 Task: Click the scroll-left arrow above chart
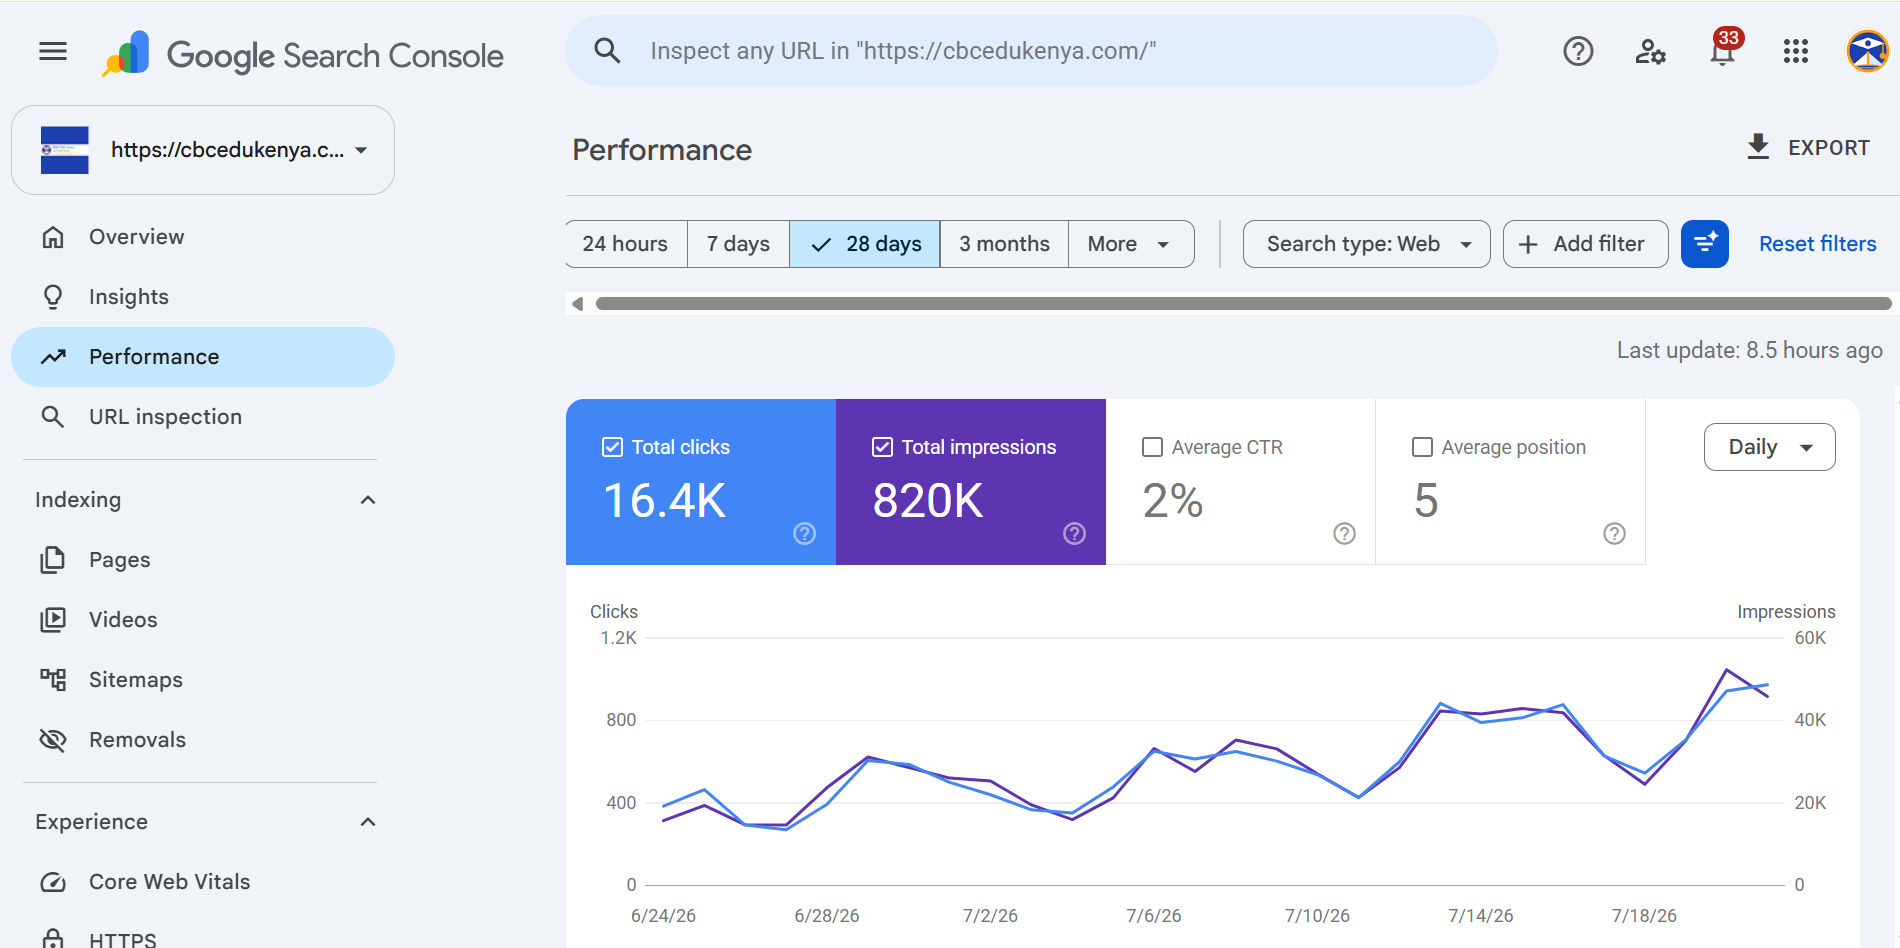[577, 303]
